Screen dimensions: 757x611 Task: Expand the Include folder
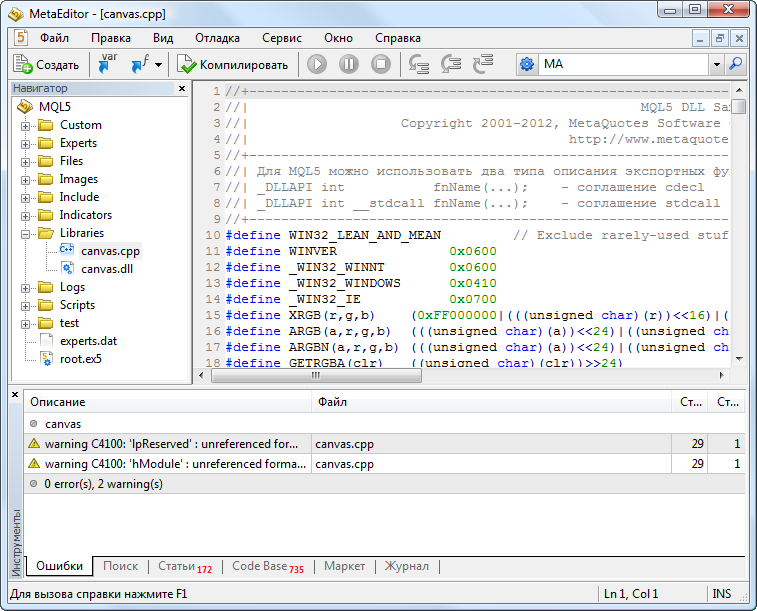[x=26, y=198]
